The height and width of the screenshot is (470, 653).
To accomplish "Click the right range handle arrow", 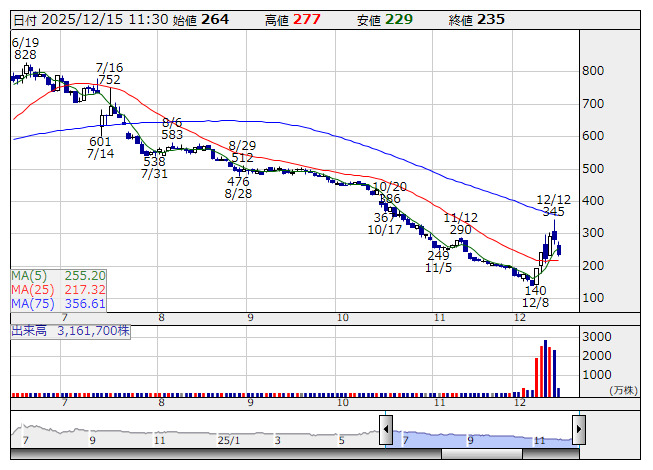I will pyautogui.click(x=578, y=429).
